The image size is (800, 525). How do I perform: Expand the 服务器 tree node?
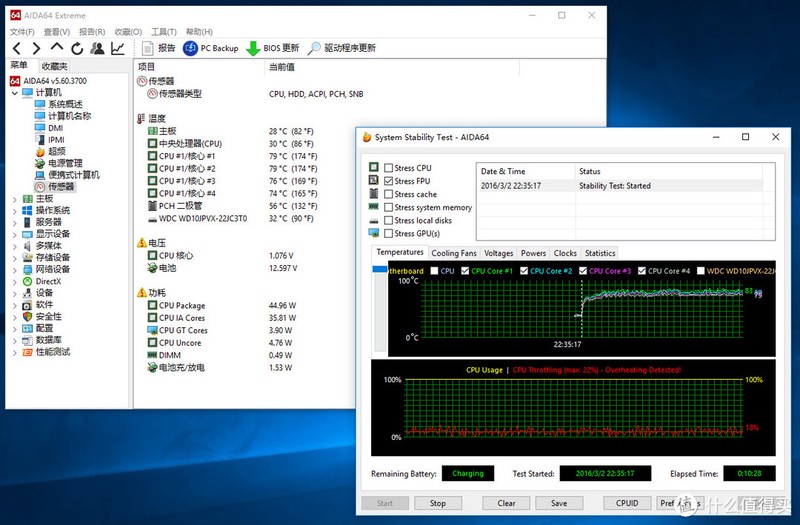tap(14, 222)
